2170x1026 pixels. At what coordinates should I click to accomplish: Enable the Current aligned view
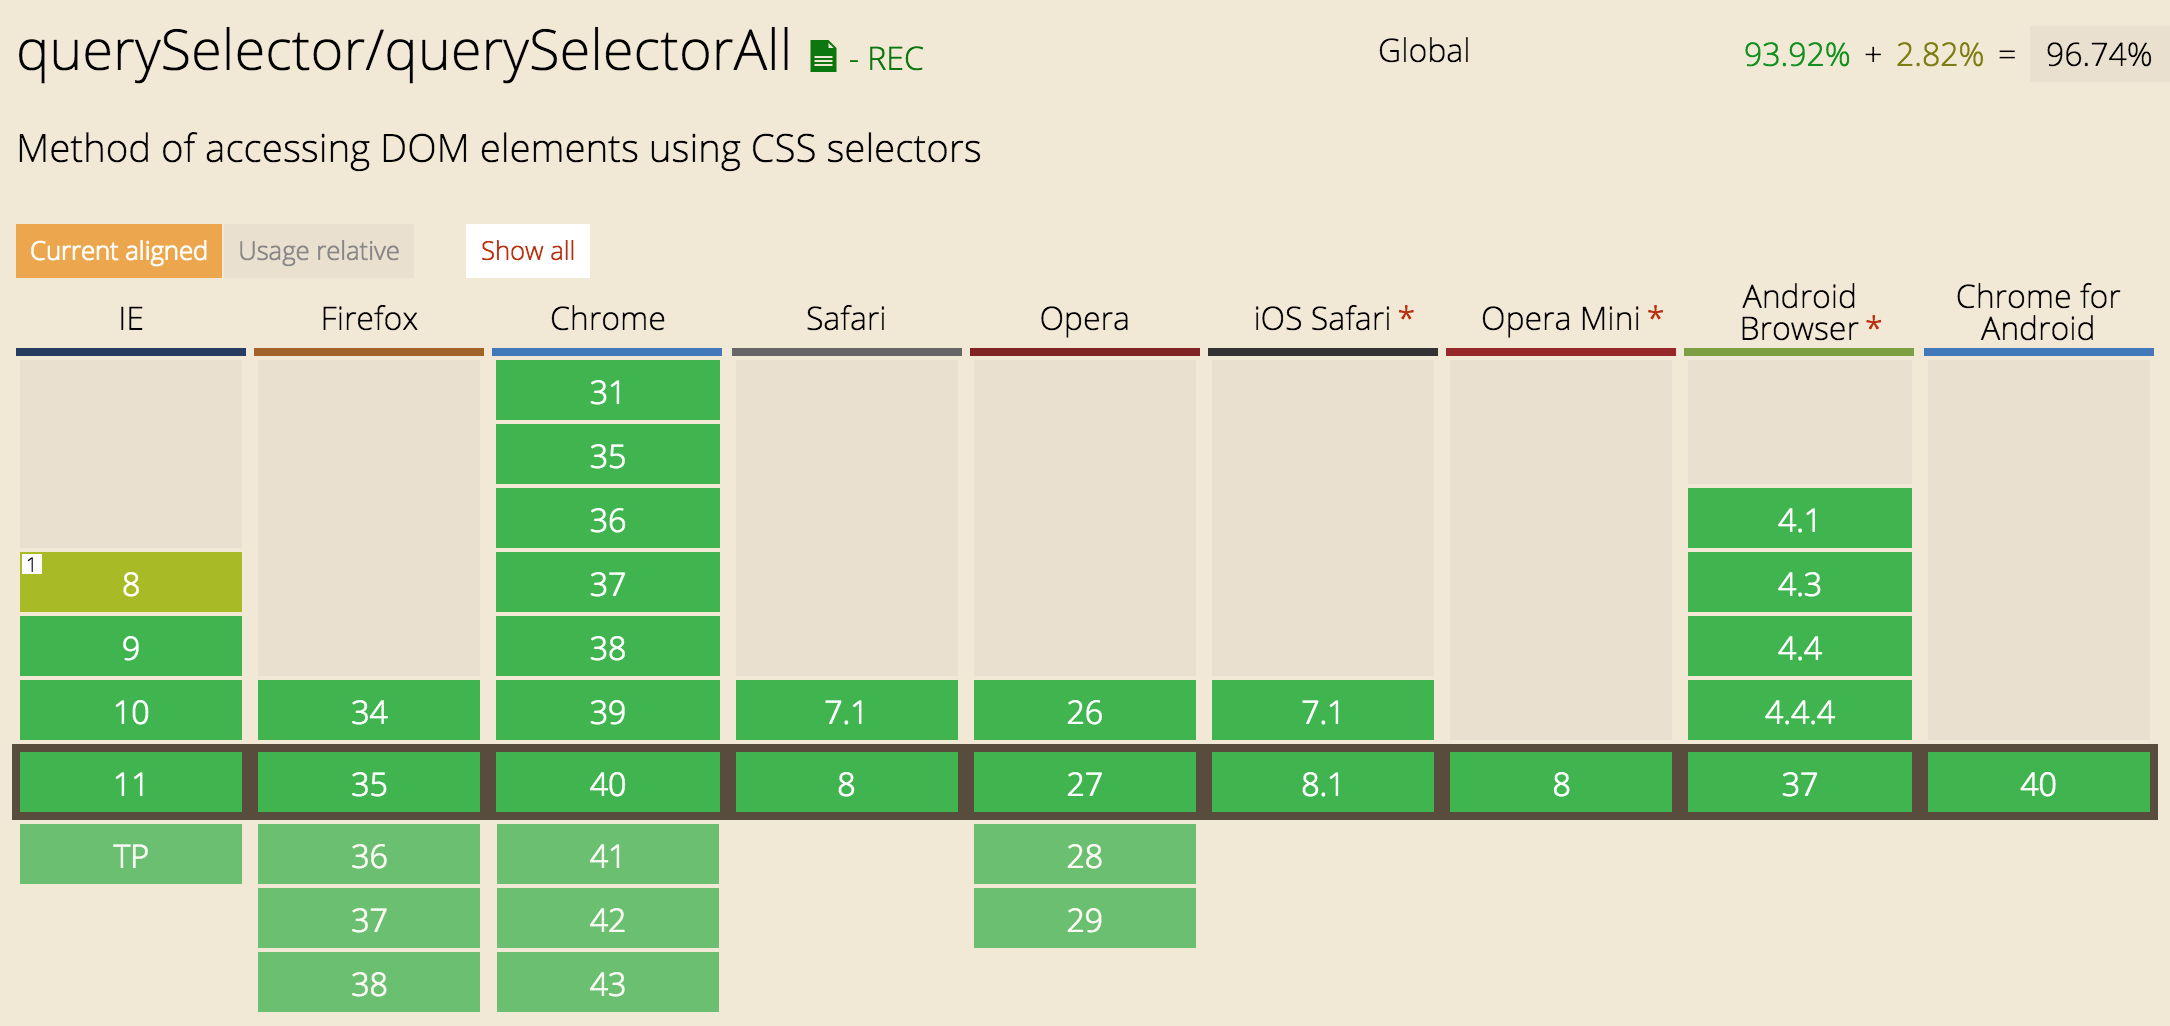coord(119,251)
